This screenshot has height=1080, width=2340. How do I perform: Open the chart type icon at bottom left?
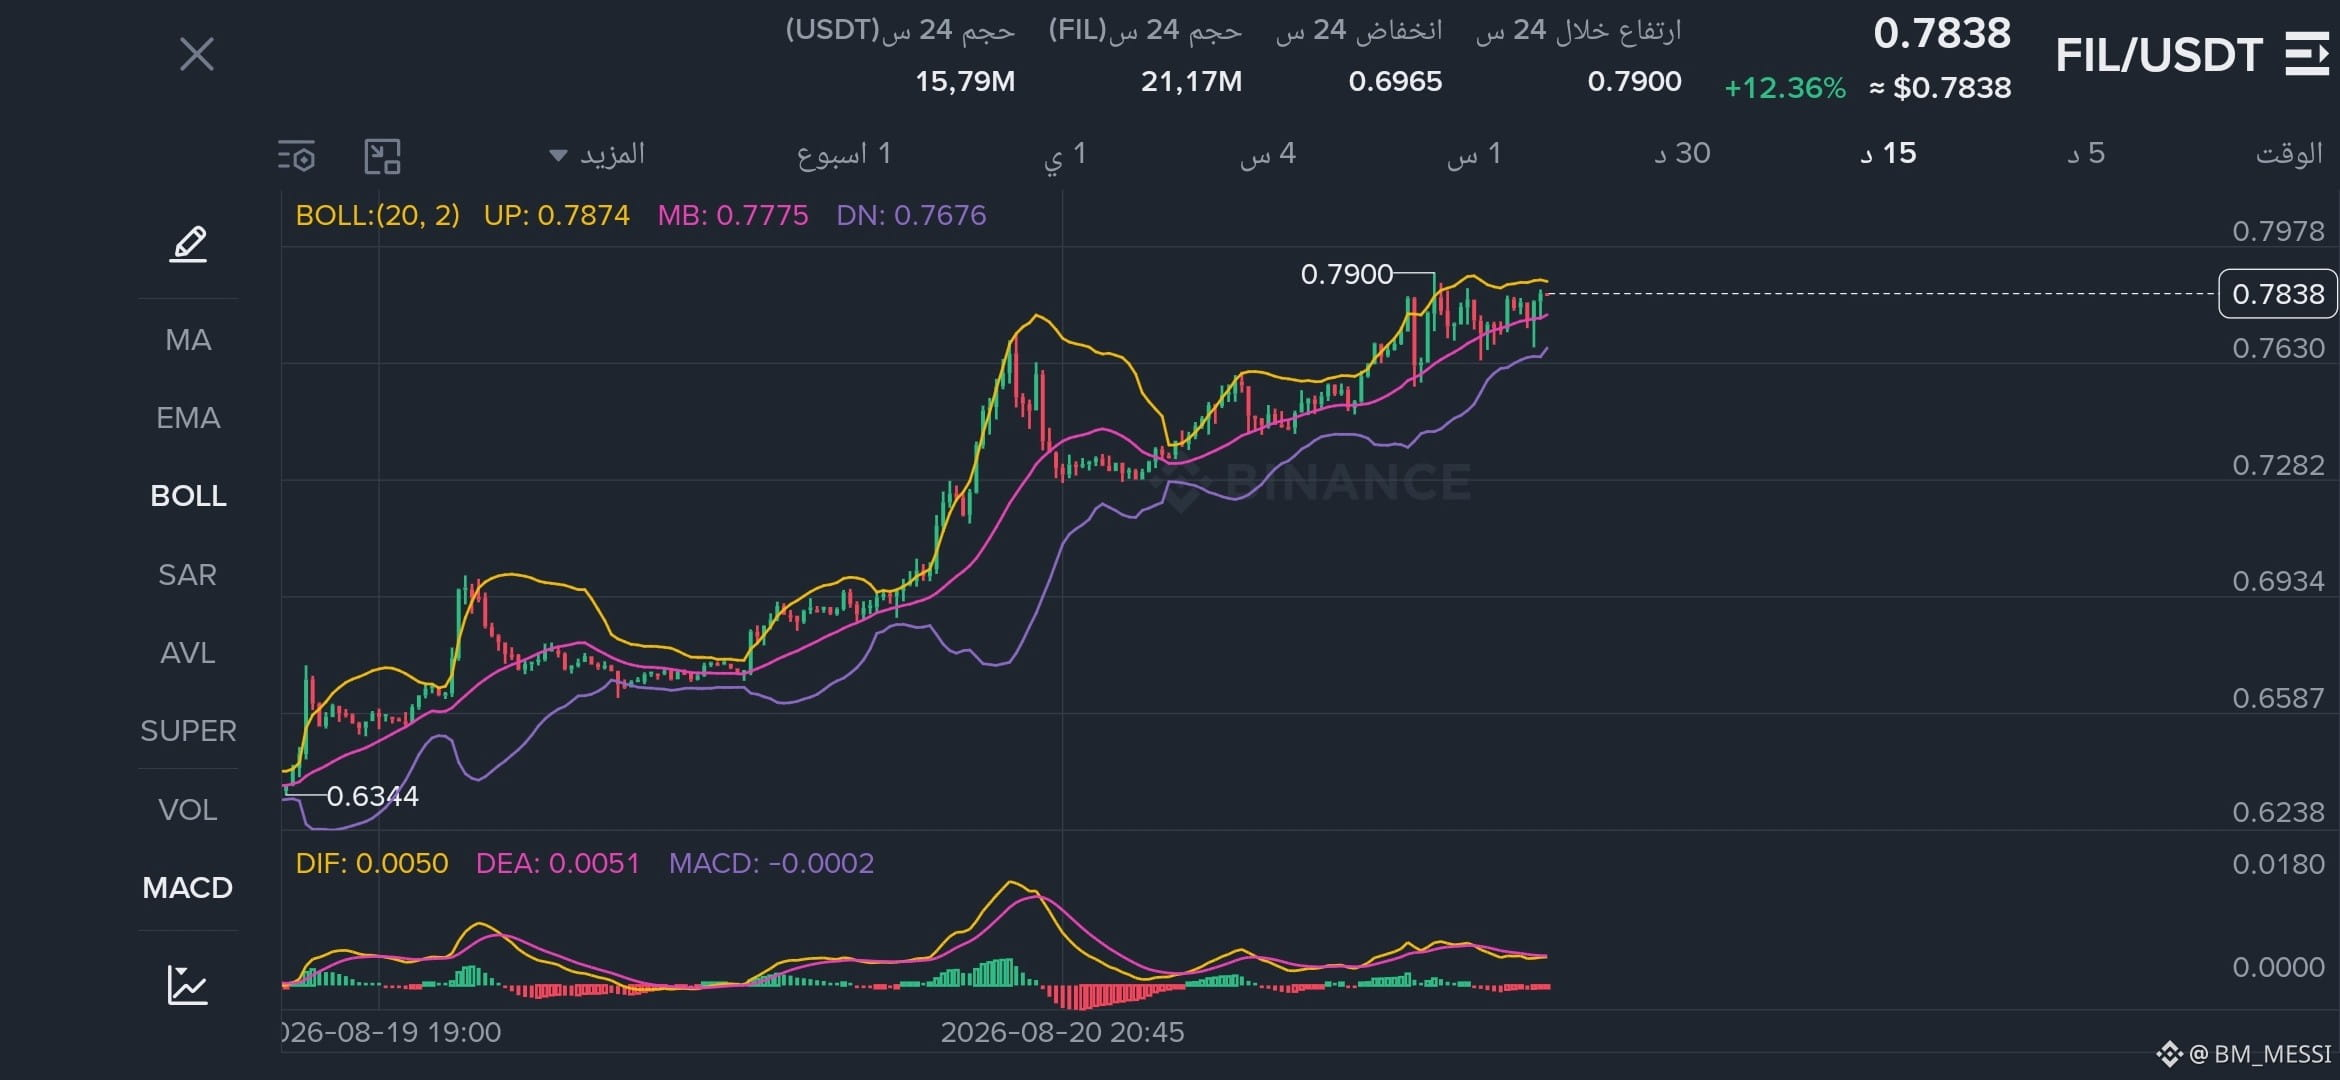(188, 985)
